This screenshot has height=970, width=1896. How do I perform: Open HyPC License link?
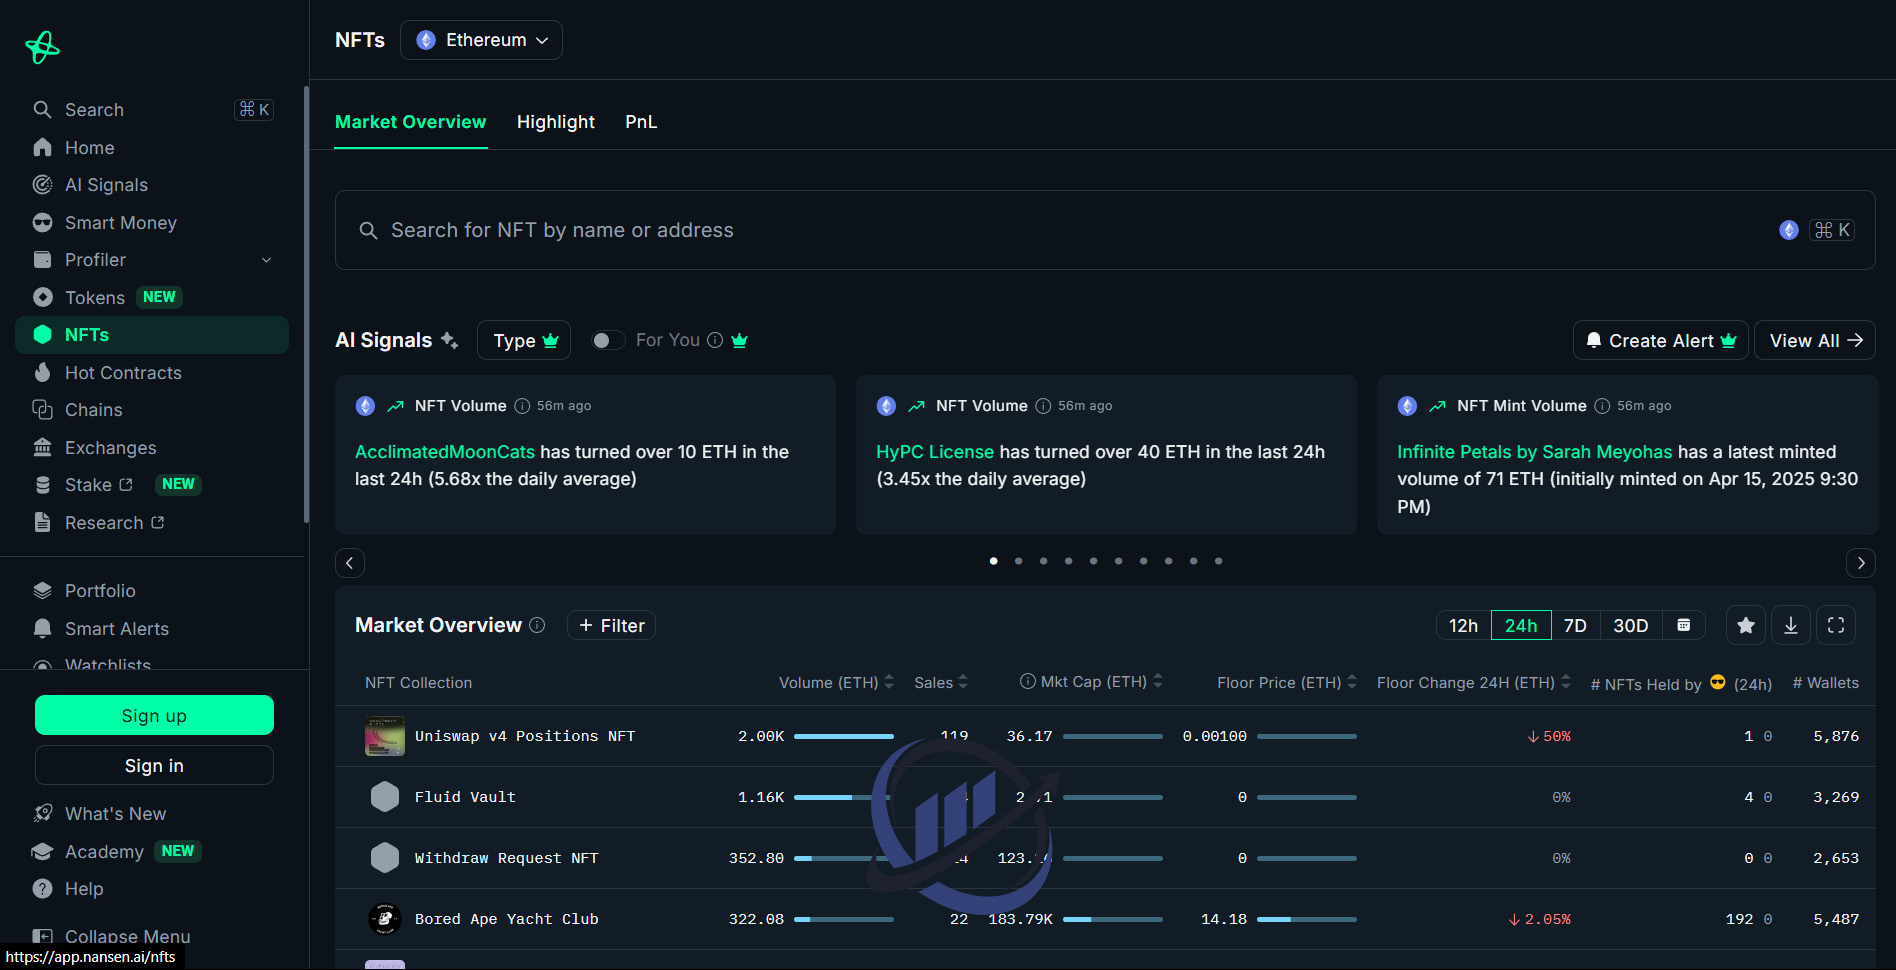pos(935,452)
